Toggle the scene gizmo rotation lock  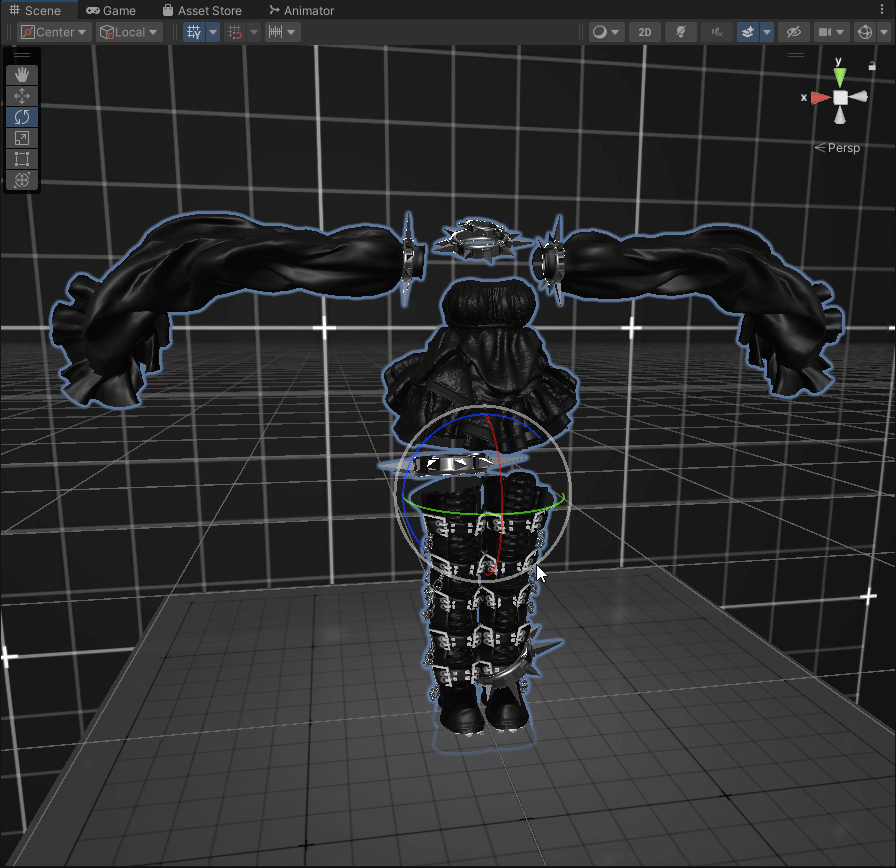click(x=872, y=65)
